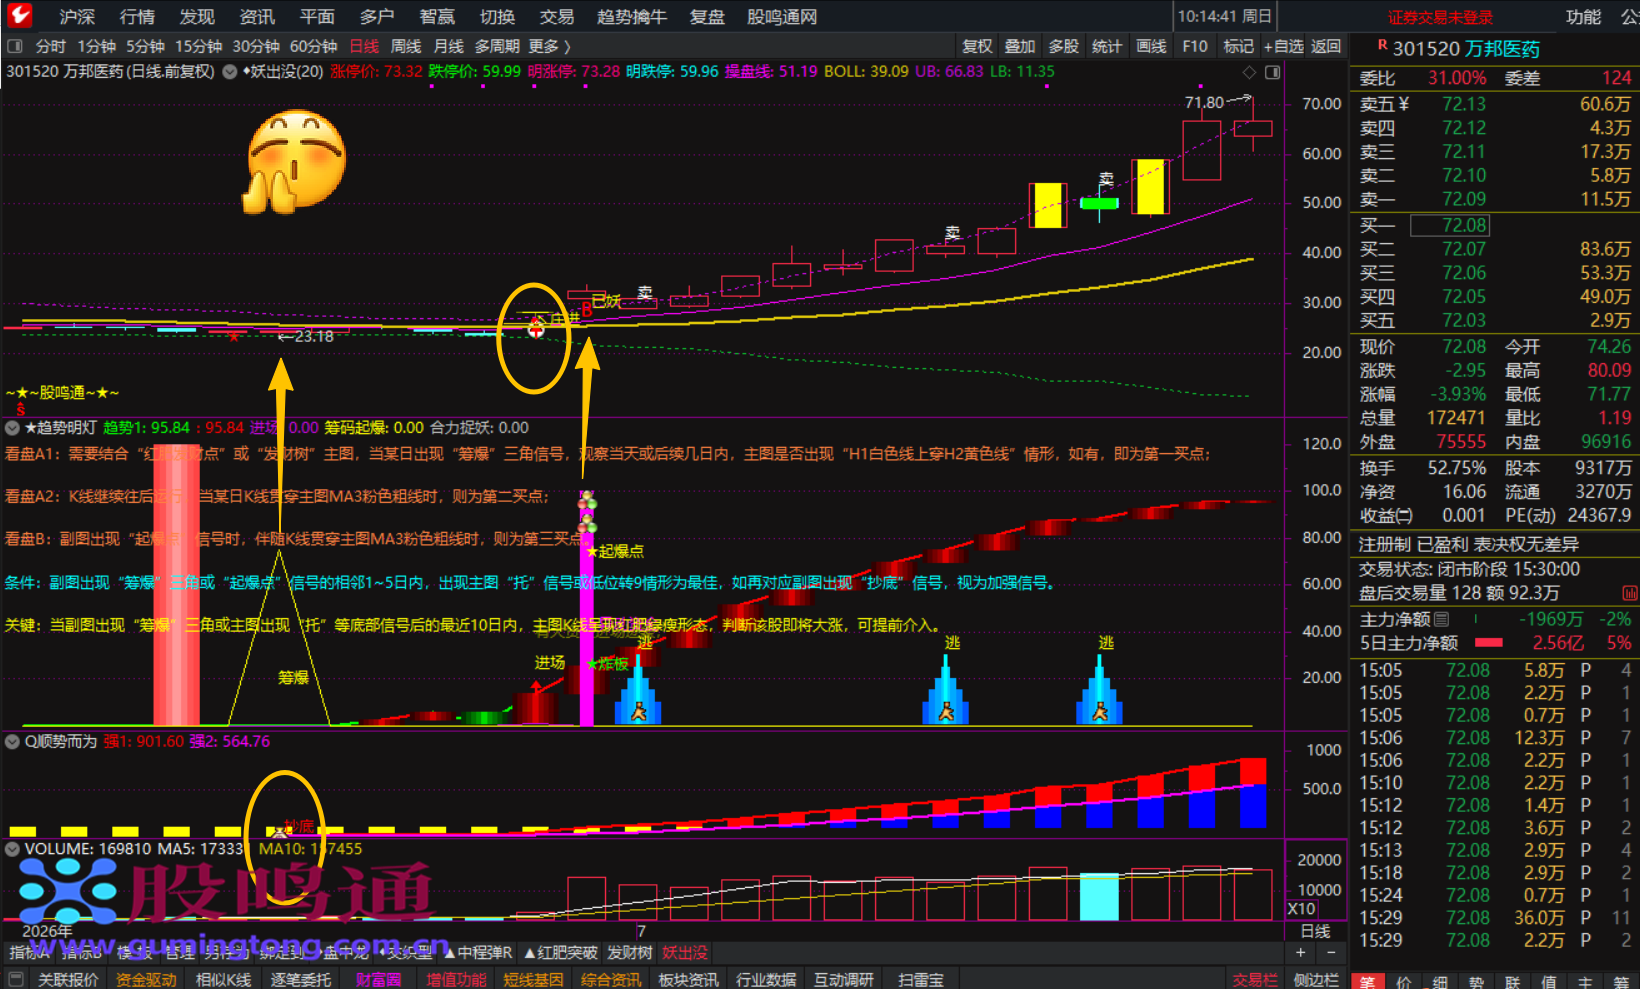Zoom out chart with minus button
The image size is (1640, 989).
(x=1331, y=953)
